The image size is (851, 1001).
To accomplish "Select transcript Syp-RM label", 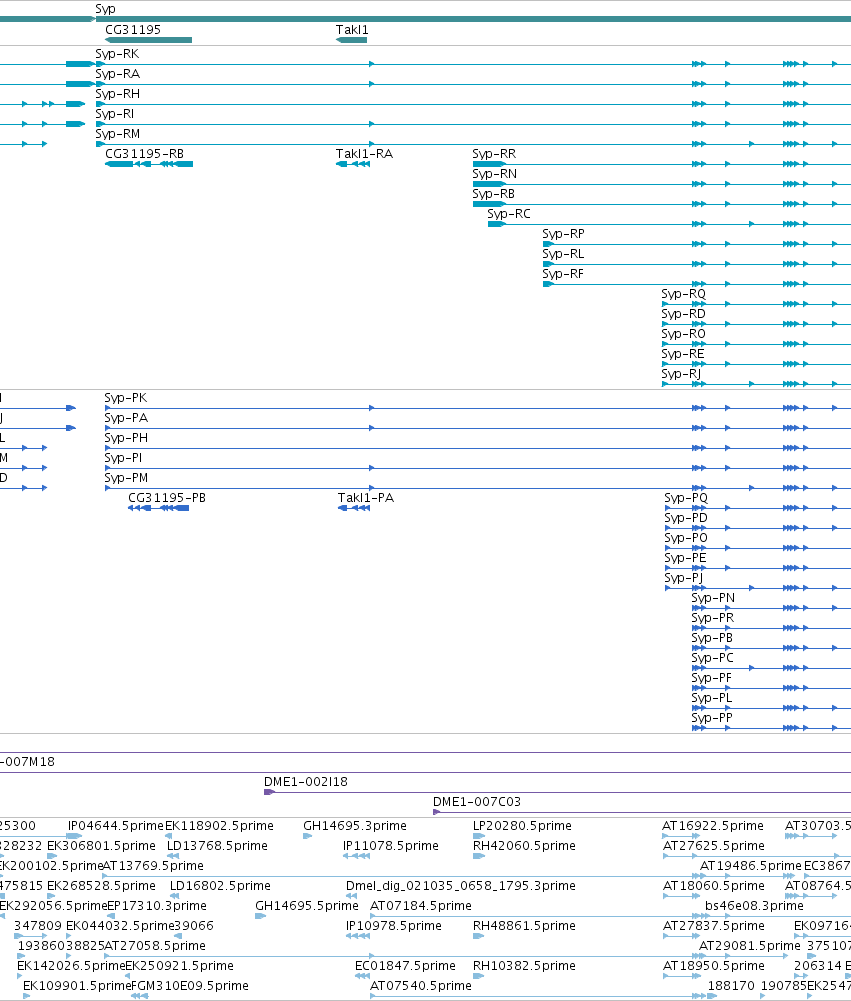I will [117, 133].
